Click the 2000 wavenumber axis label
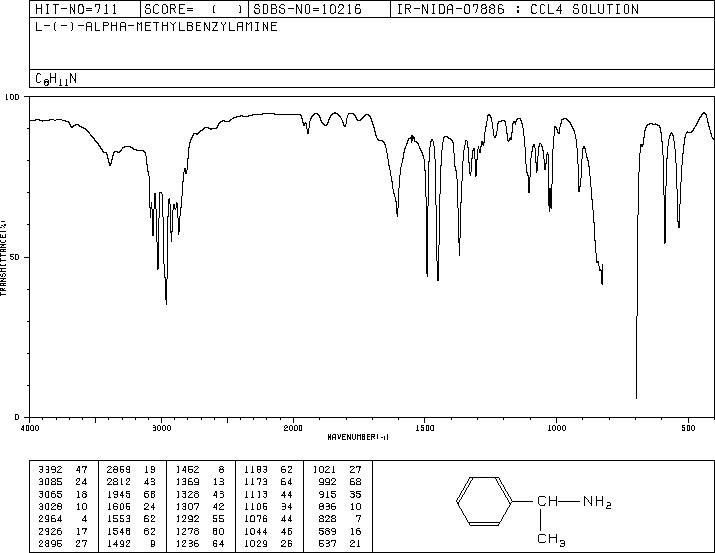Viewport: 715px width, 553px height. pos(293,428)
